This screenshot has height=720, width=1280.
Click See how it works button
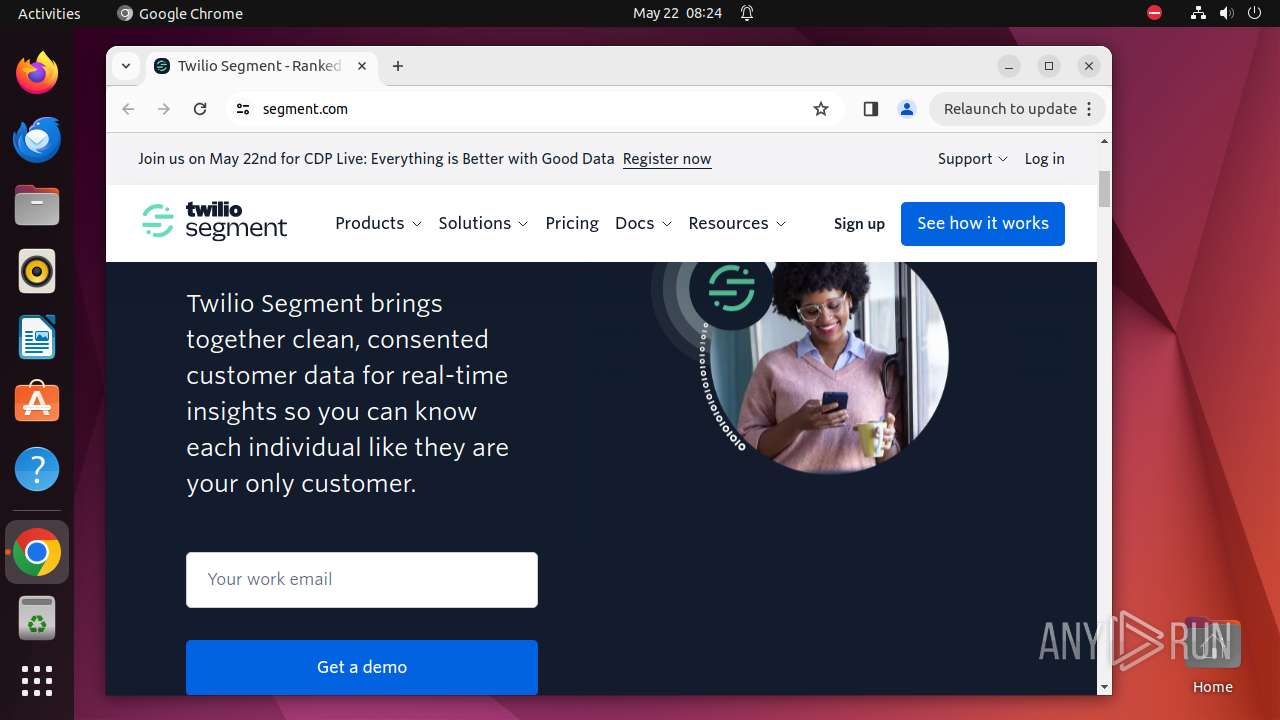983,224
